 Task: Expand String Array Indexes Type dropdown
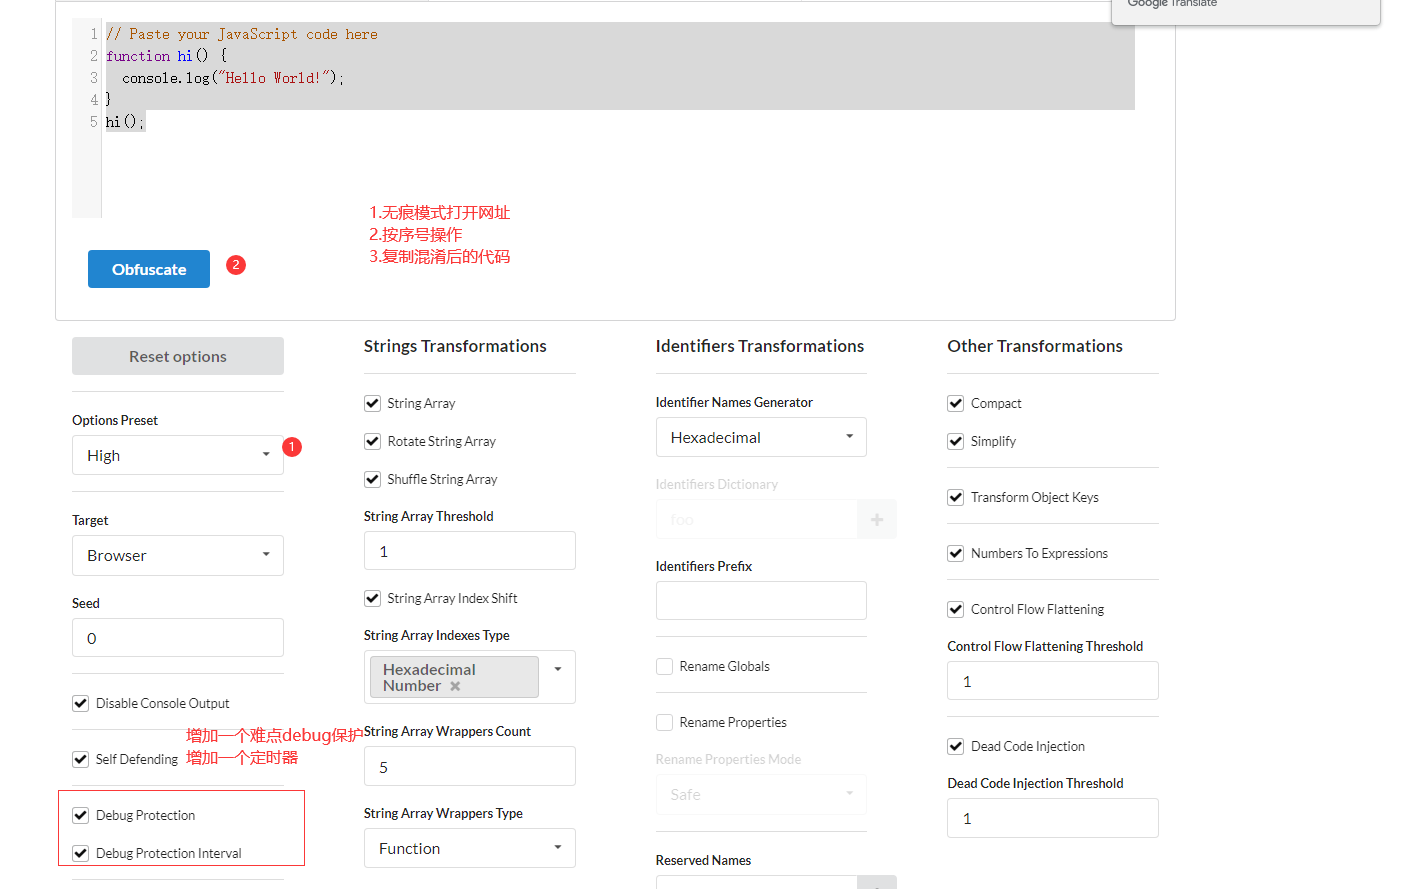(x=558, y=669)
